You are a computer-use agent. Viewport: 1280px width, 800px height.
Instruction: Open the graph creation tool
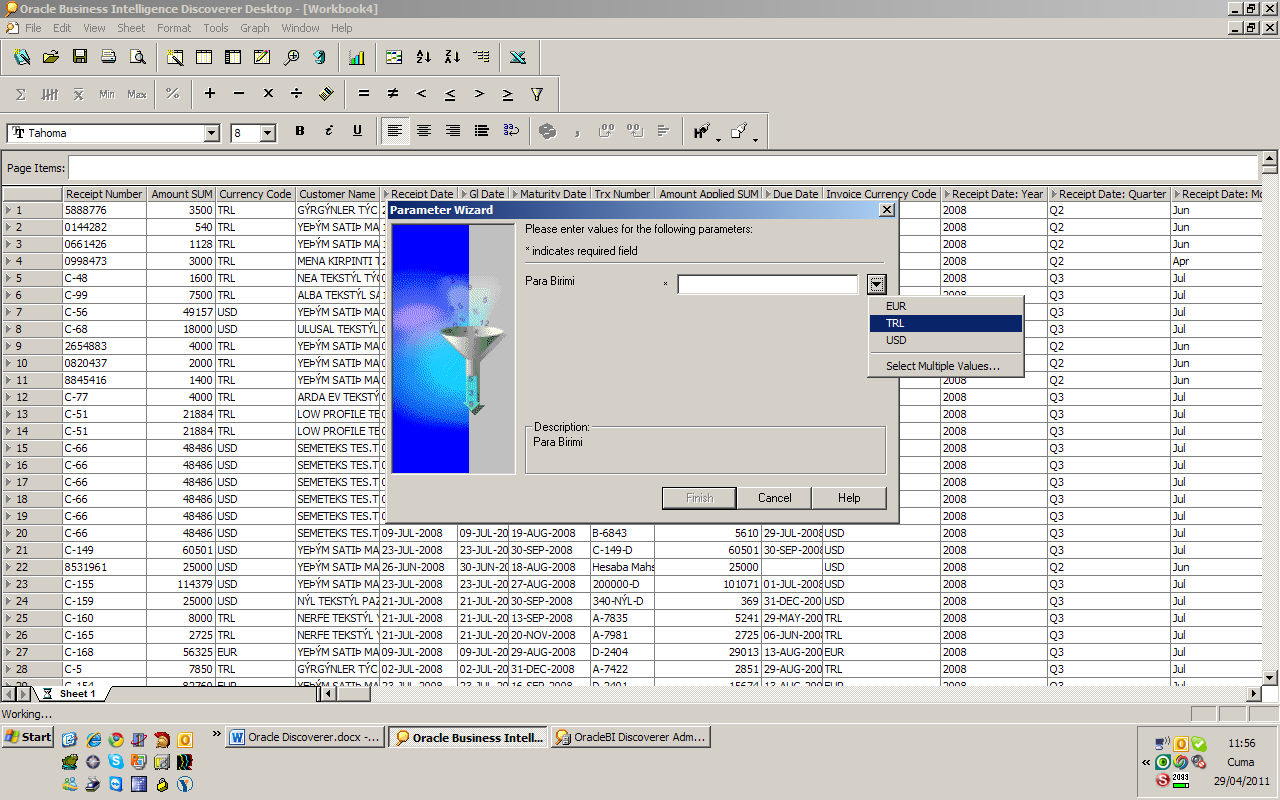tap(357, 57)
